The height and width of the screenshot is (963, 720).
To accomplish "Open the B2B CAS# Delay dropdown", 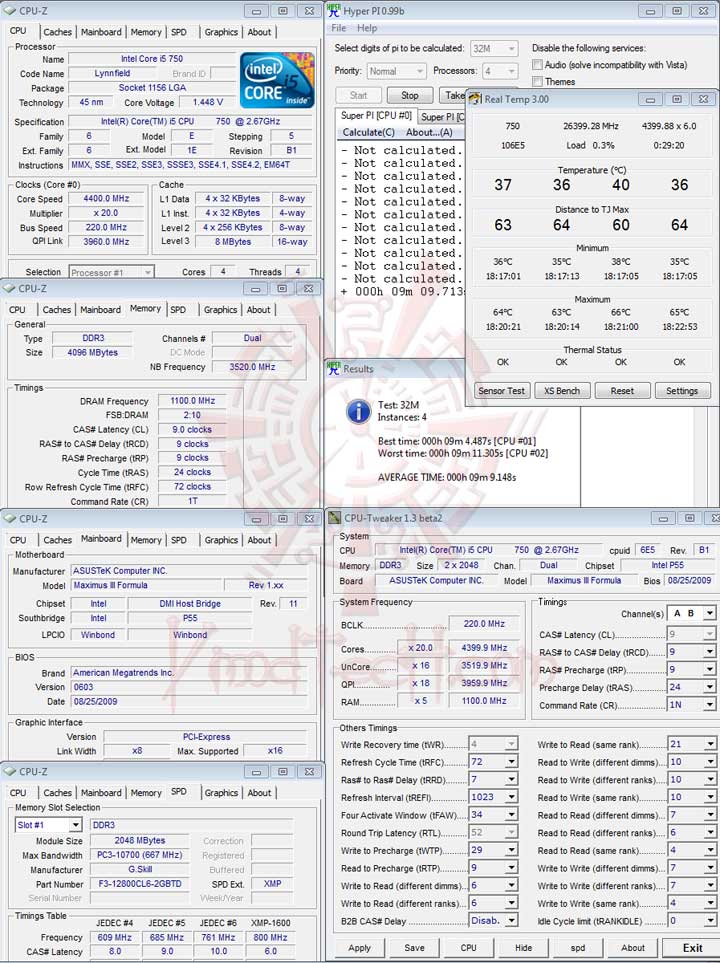I will point(493,921).
